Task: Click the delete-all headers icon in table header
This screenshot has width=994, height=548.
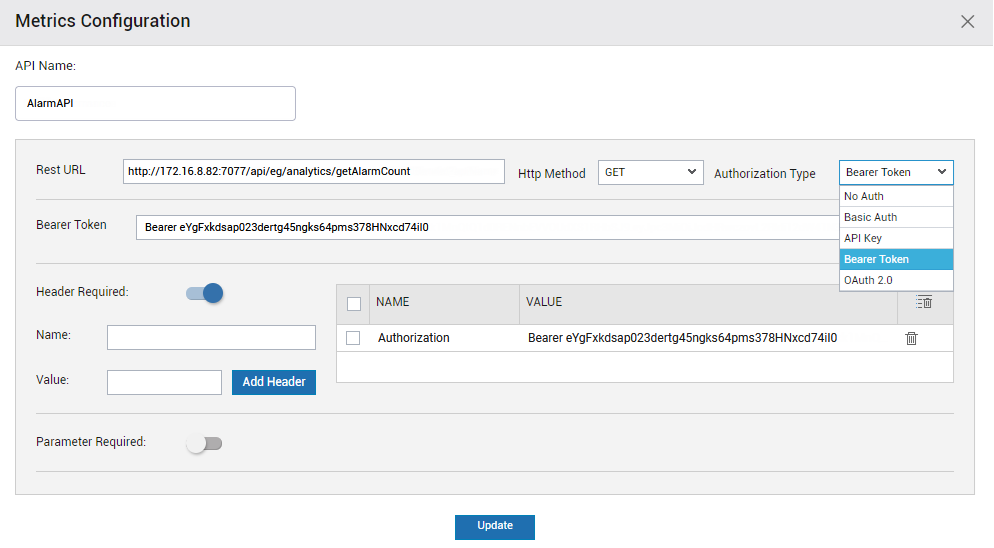Action: (924, 302)
